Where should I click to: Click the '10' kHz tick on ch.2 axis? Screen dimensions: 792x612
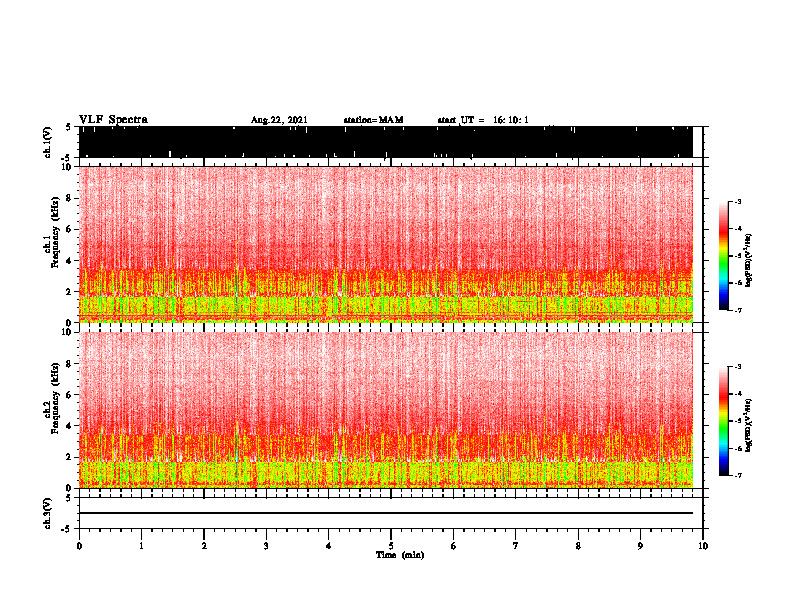(68, 332)
